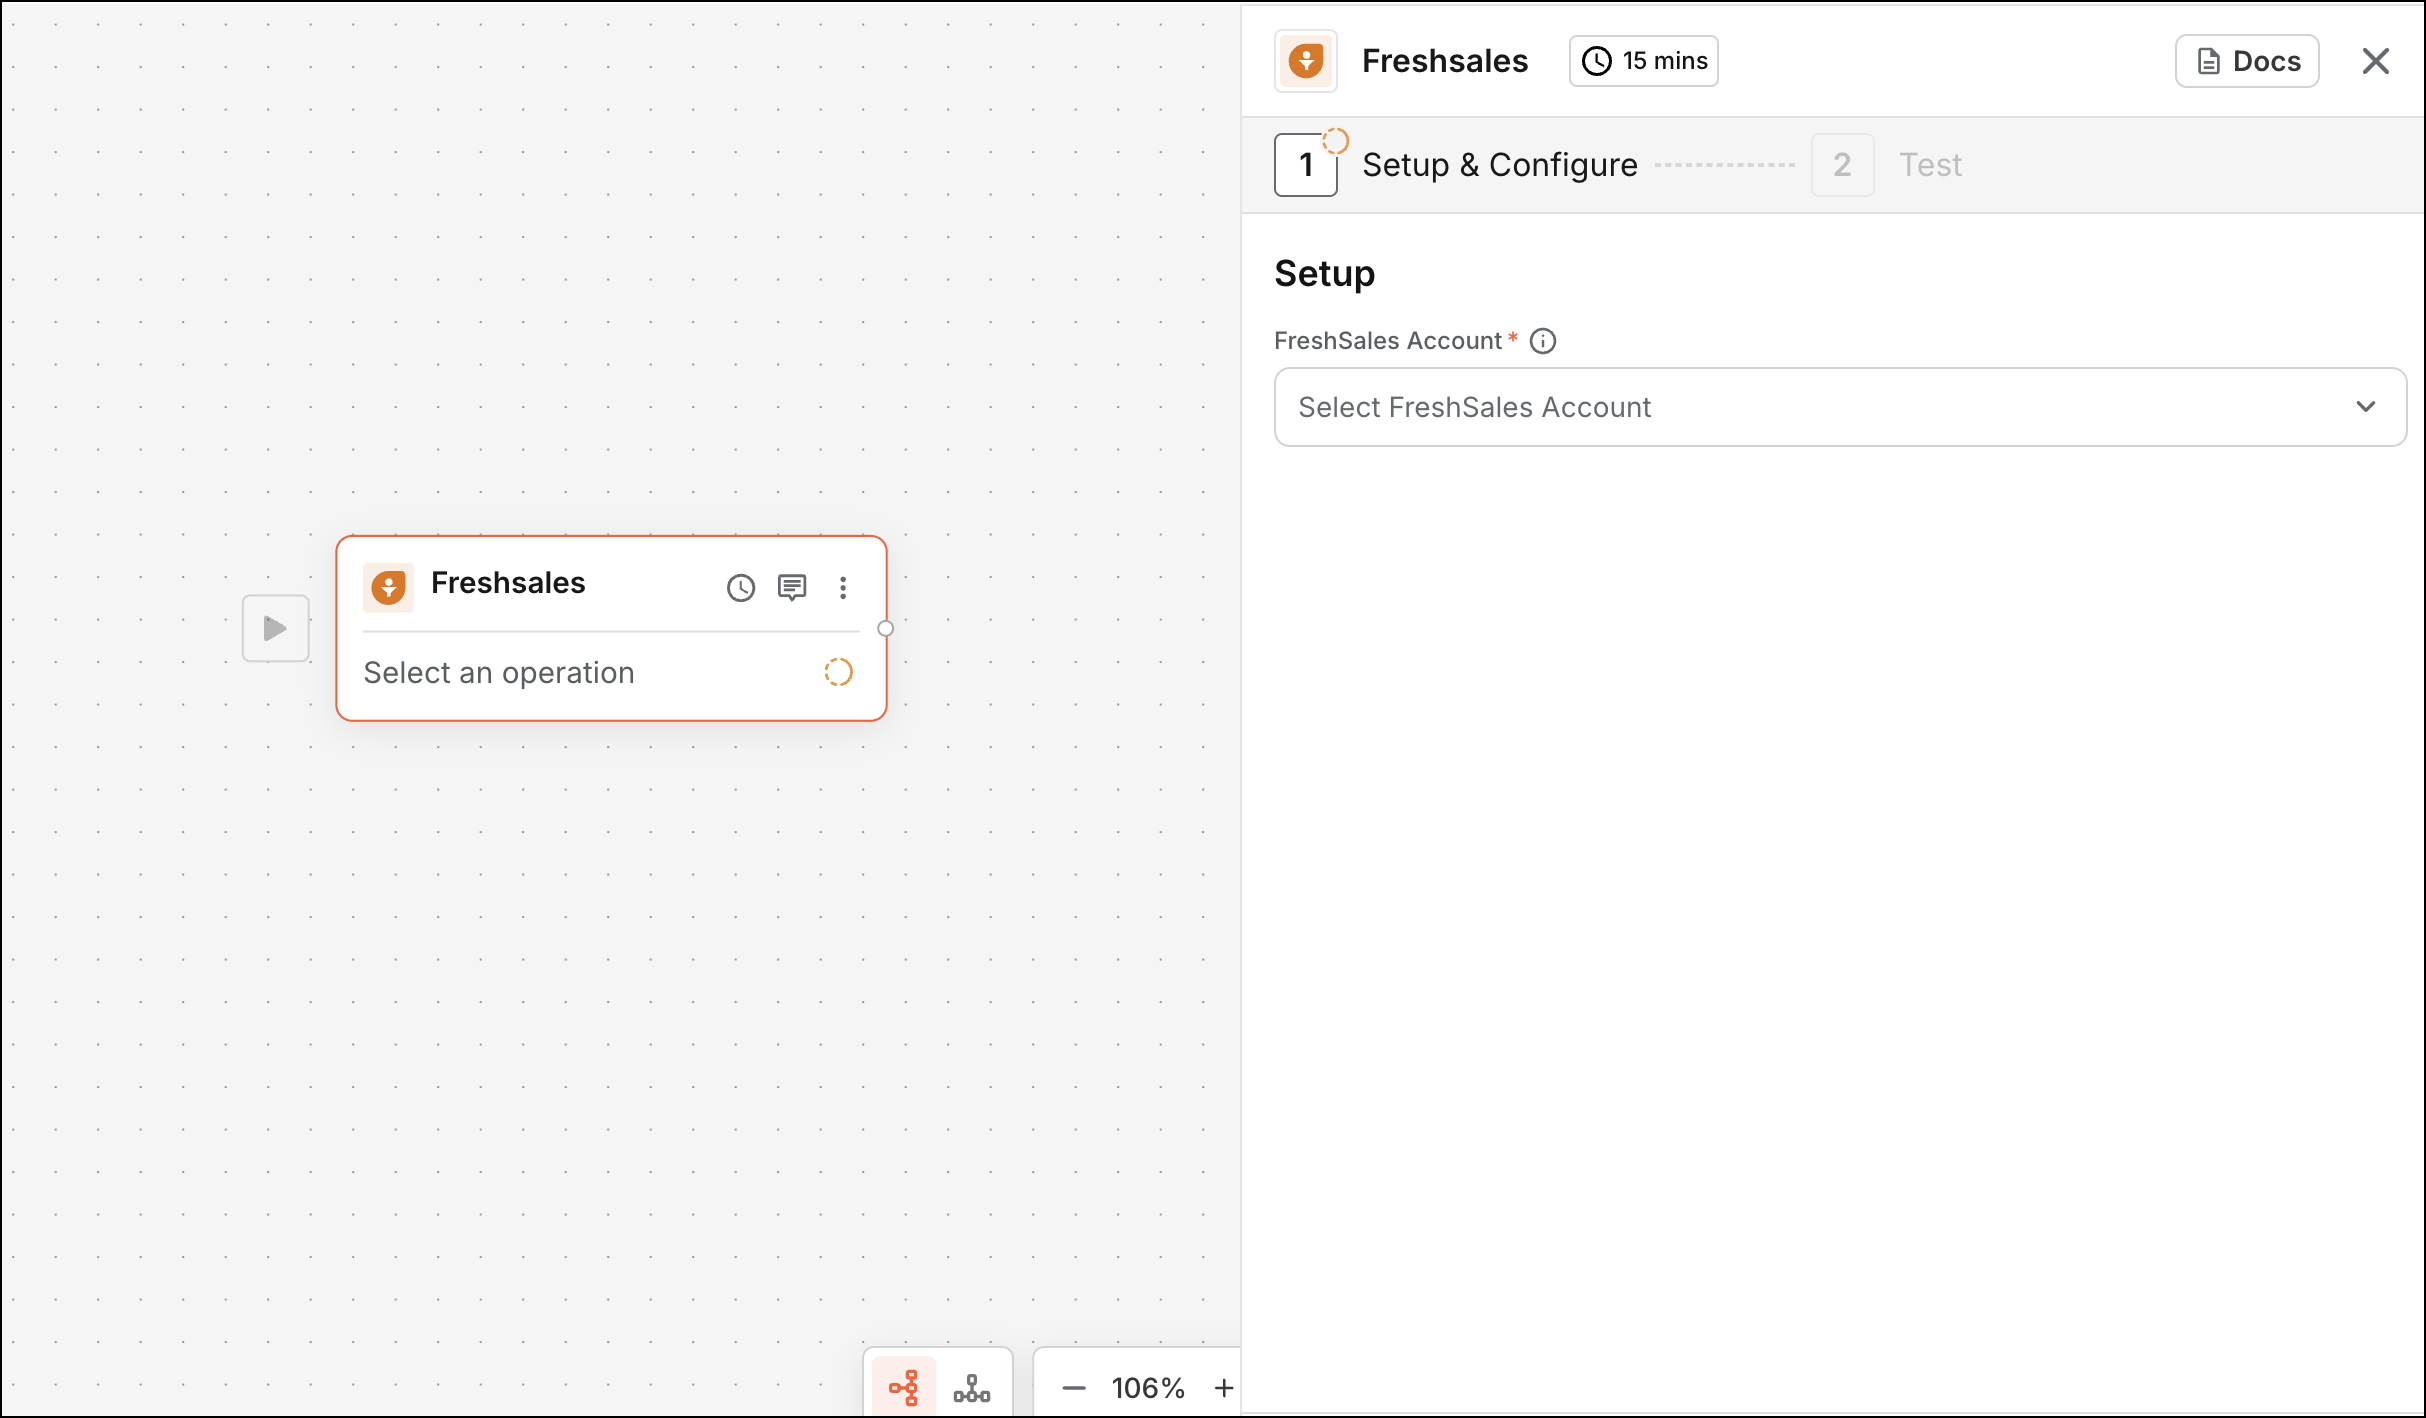
Task: Click the Freshsales logo in the panel header
Action: point(1306,61)
